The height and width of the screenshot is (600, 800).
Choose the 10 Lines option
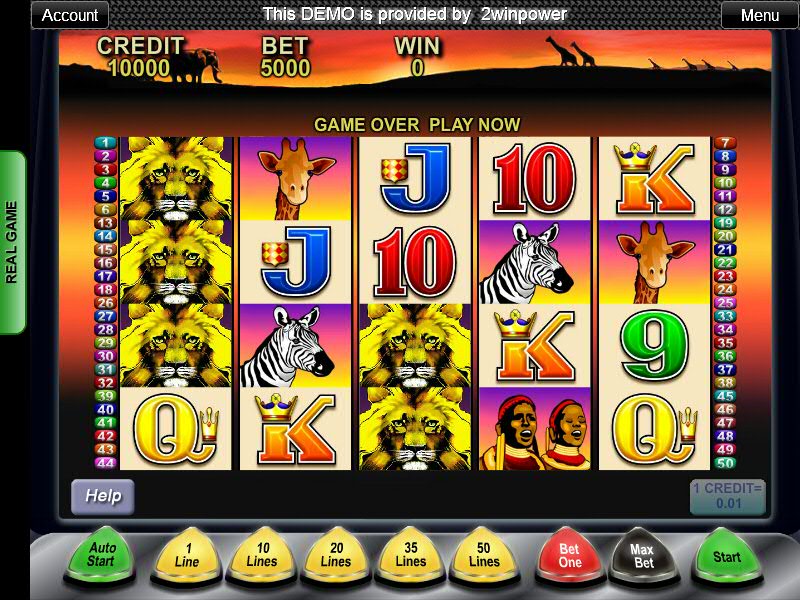(x=262, y=557)
